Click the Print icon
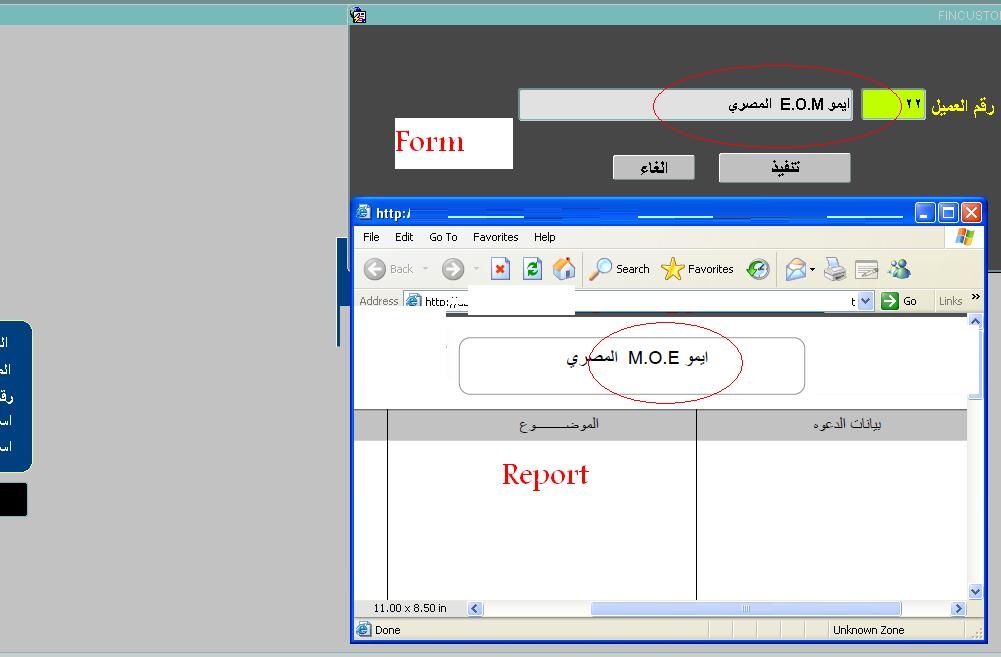 (835, 269)
